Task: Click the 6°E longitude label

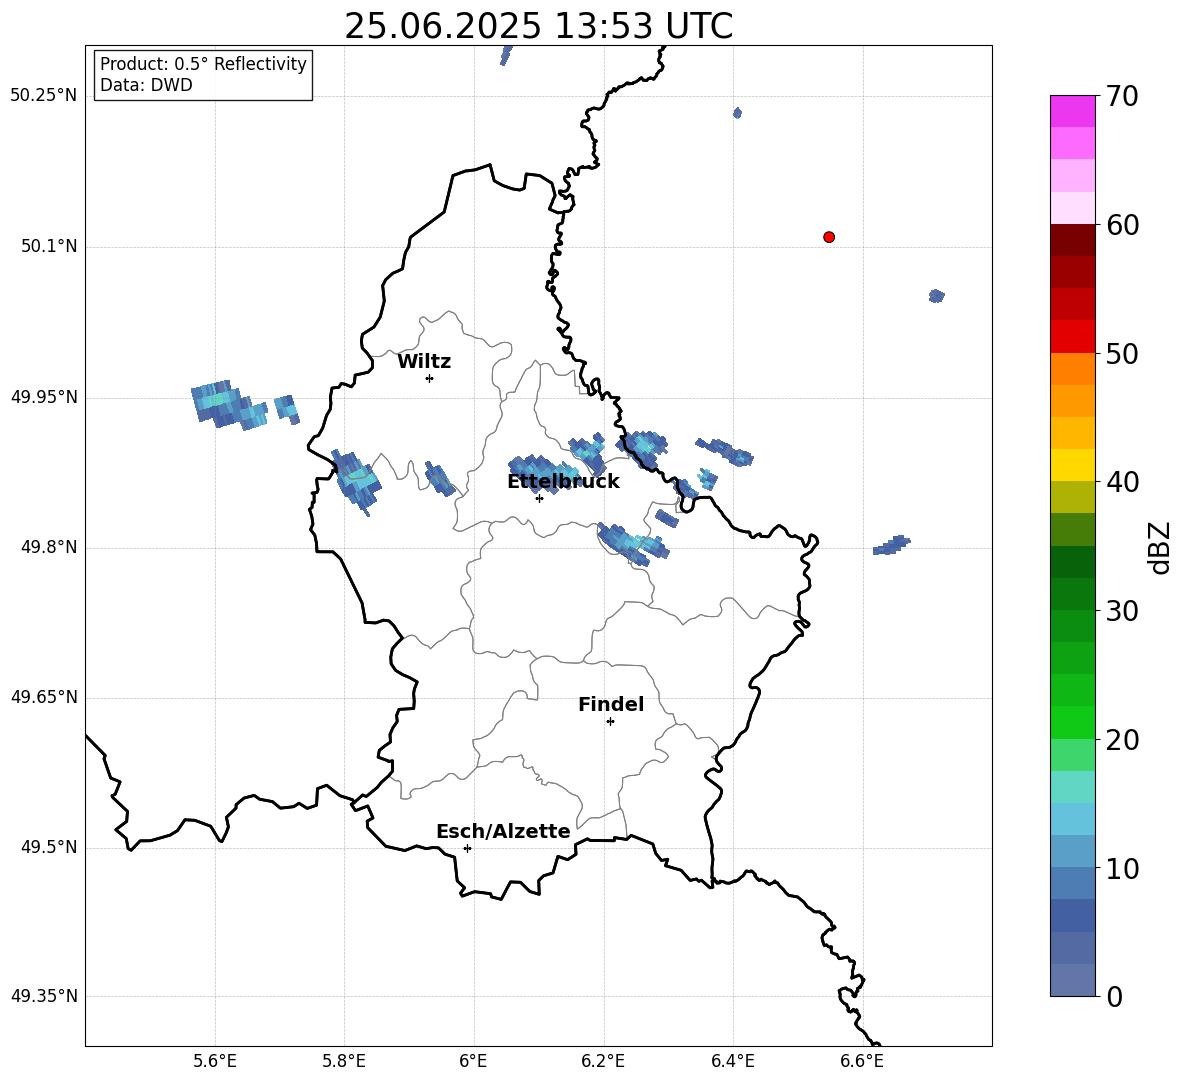Action: click(x=473, y=1061)
